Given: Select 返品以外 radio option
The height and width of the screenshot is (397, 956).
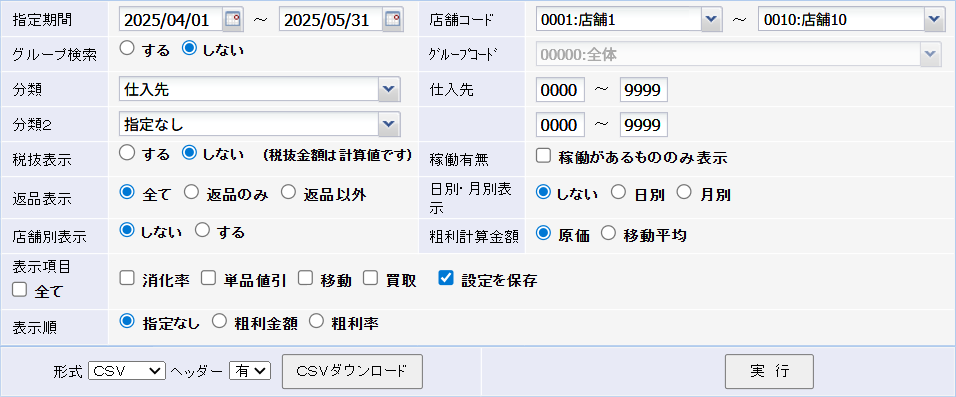Looking at the screenshot, I should point(288,193).
